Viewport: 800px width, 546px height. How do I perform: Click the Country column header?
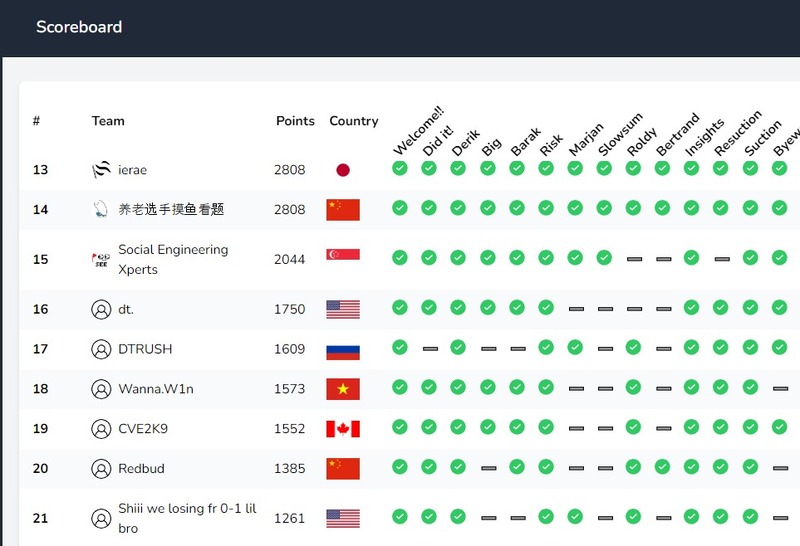pos(354,121)
